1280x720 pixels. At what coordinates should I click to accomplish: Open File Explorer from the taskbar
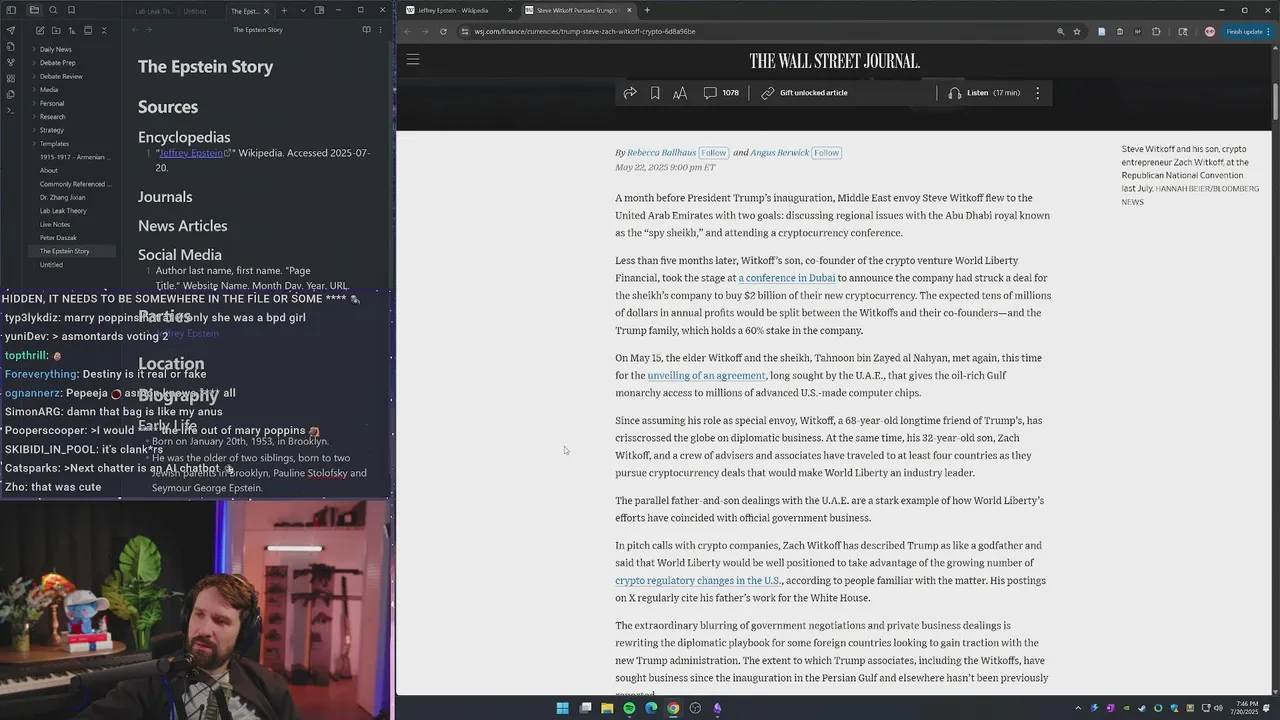pos(607,708)
